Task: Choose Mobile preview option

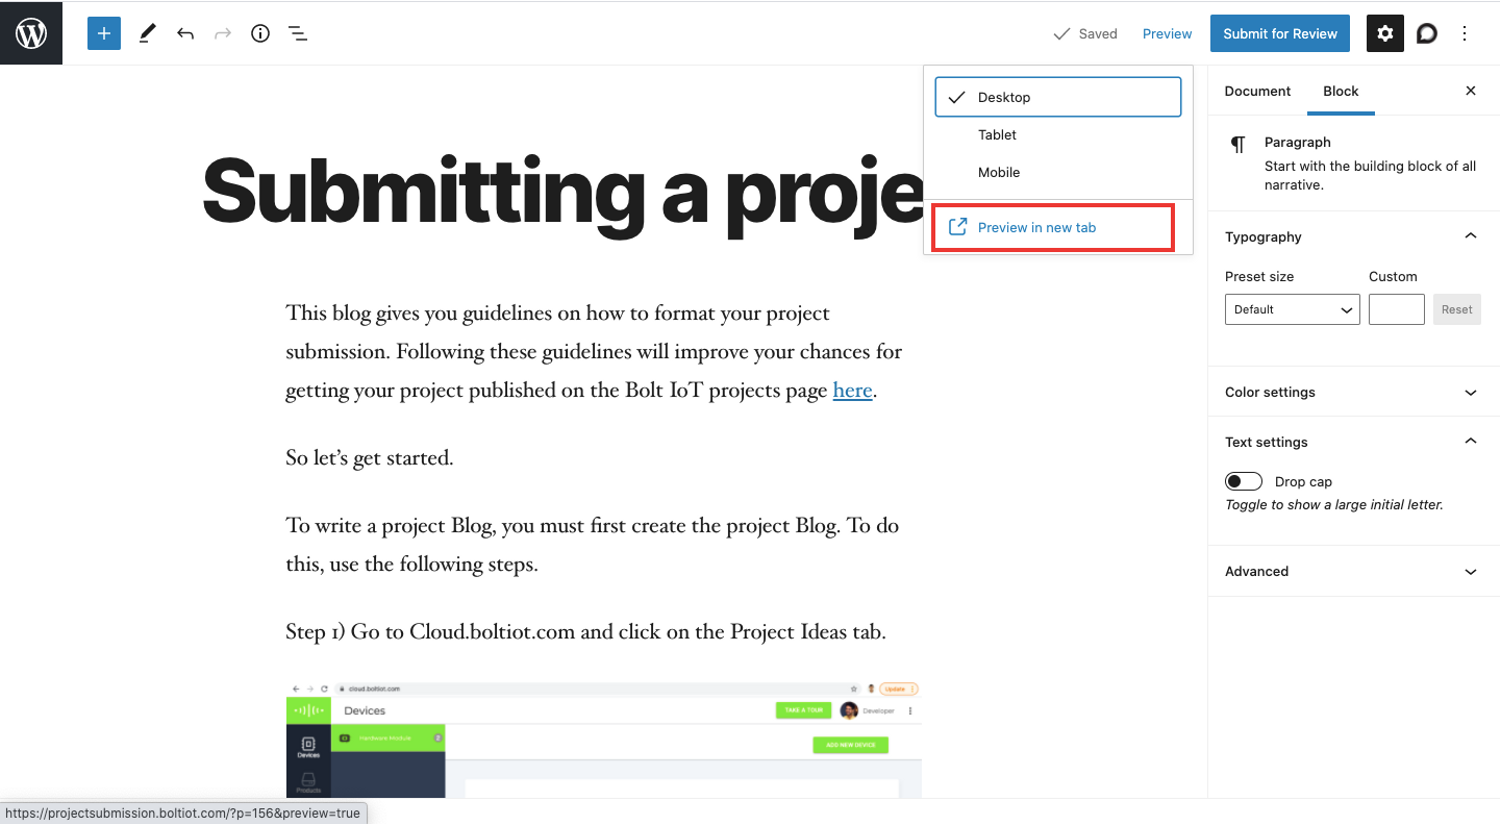Action: [x=1058, y=172]
